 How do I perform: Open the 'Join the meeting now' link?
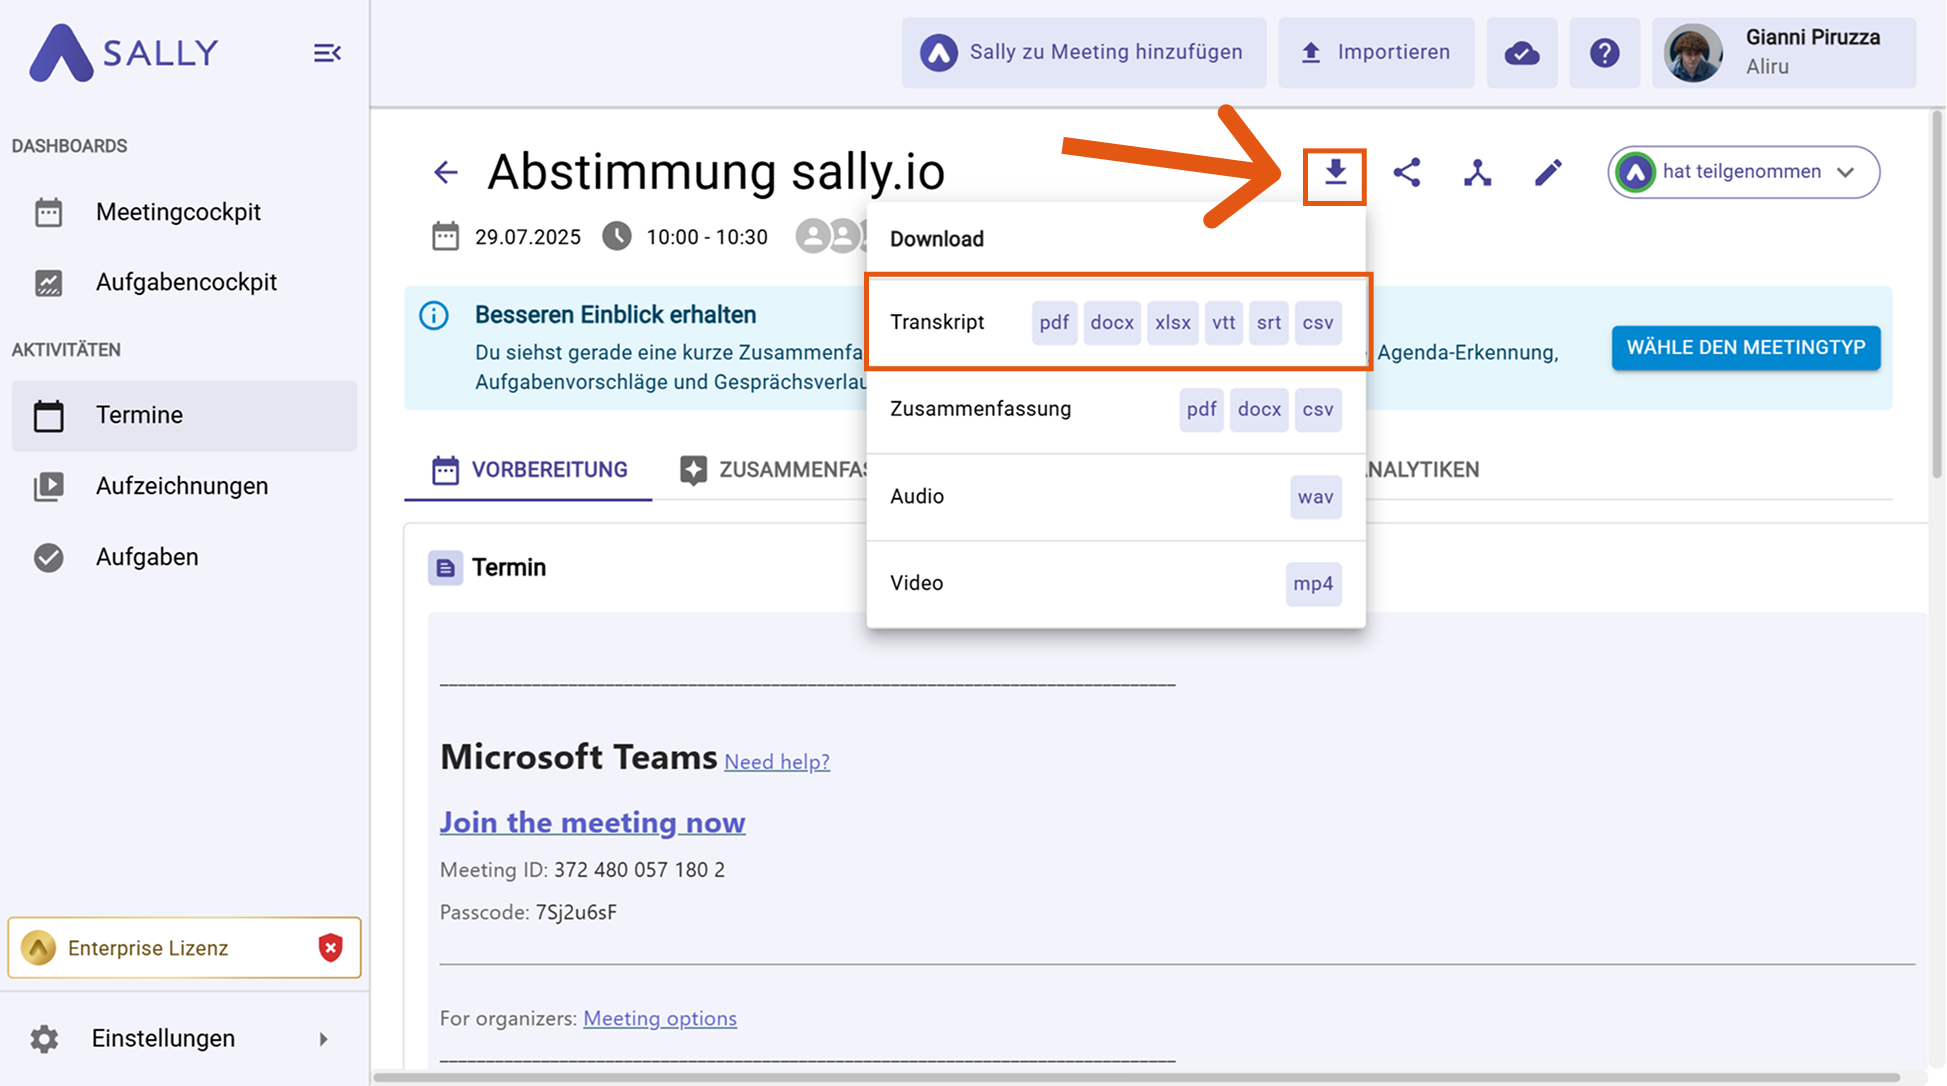tap(592, 822)
